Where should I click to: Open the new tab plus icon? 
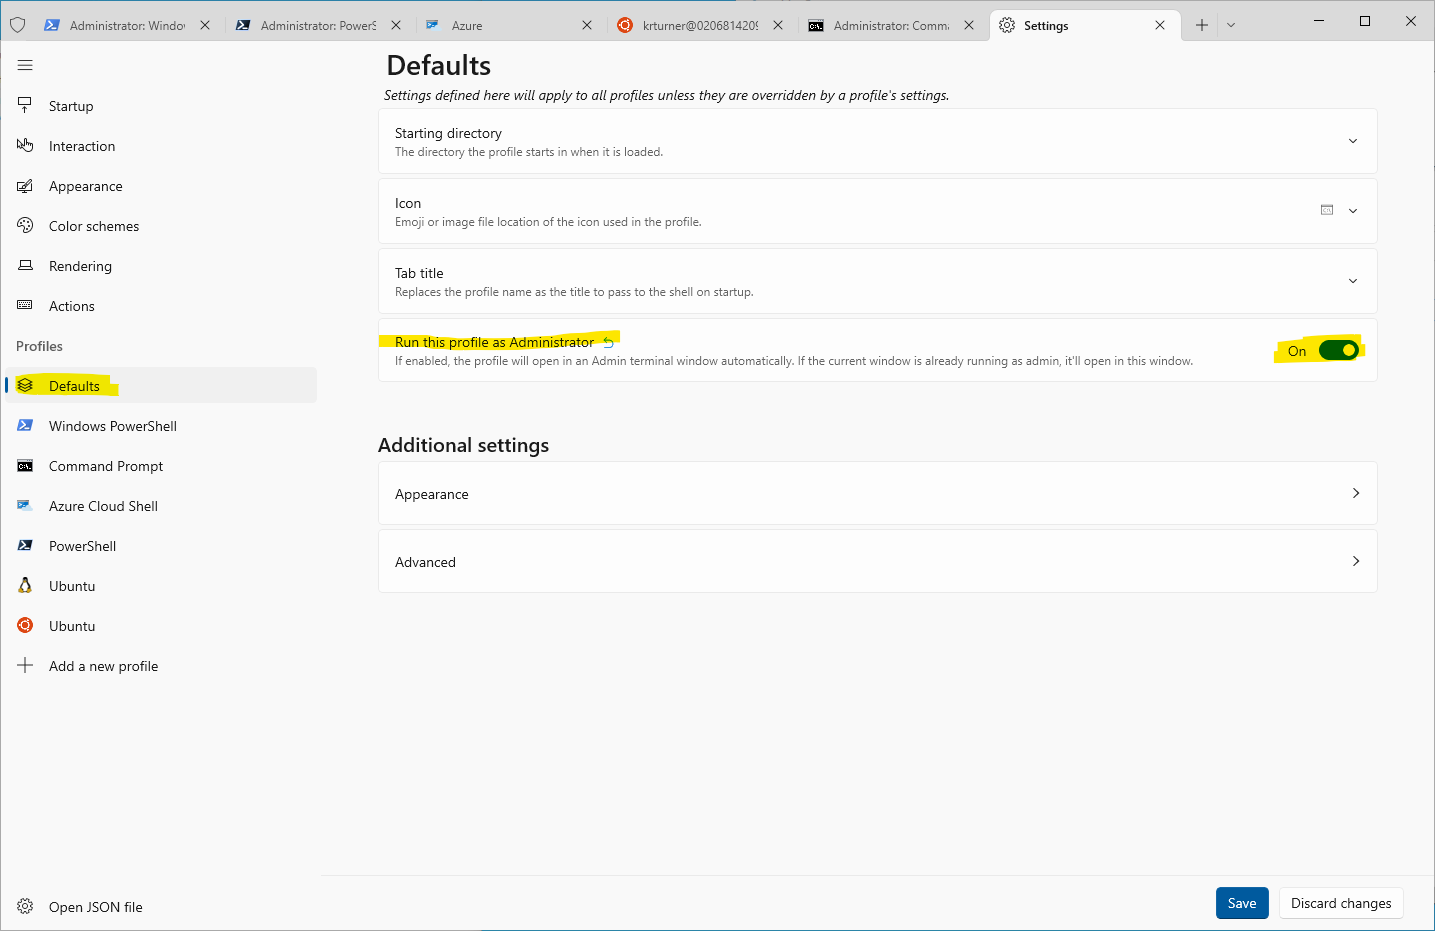pyautogui.click(x=1201, y=25)
